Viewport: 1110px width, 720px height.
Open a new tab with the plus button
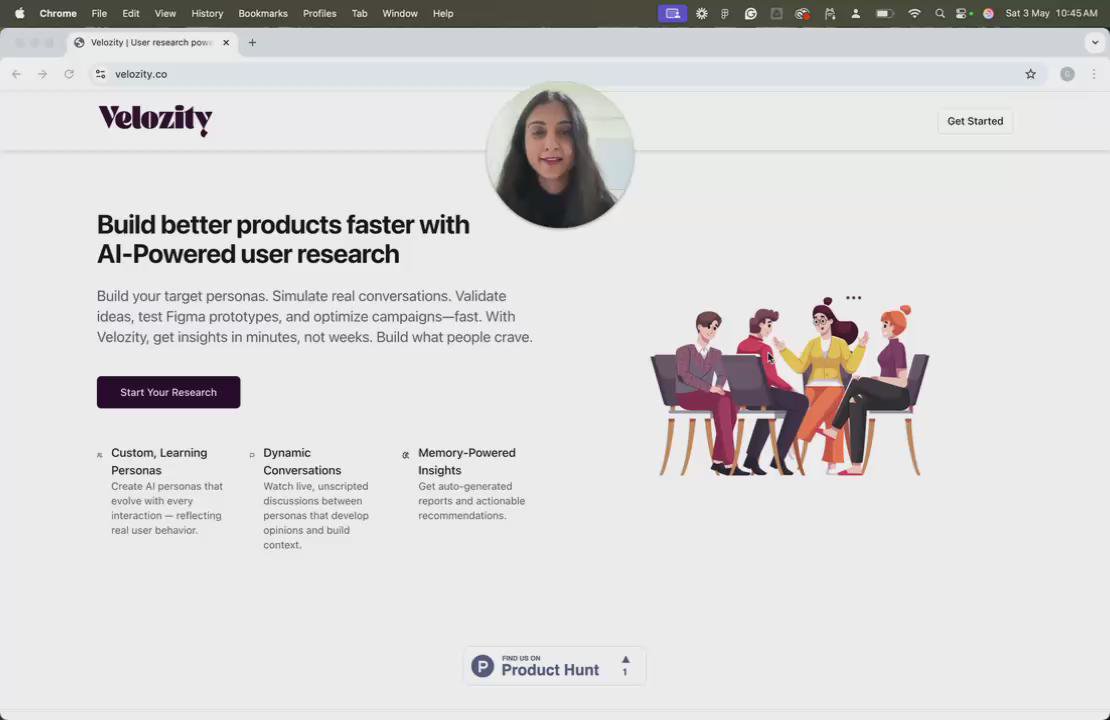(252, 42)
